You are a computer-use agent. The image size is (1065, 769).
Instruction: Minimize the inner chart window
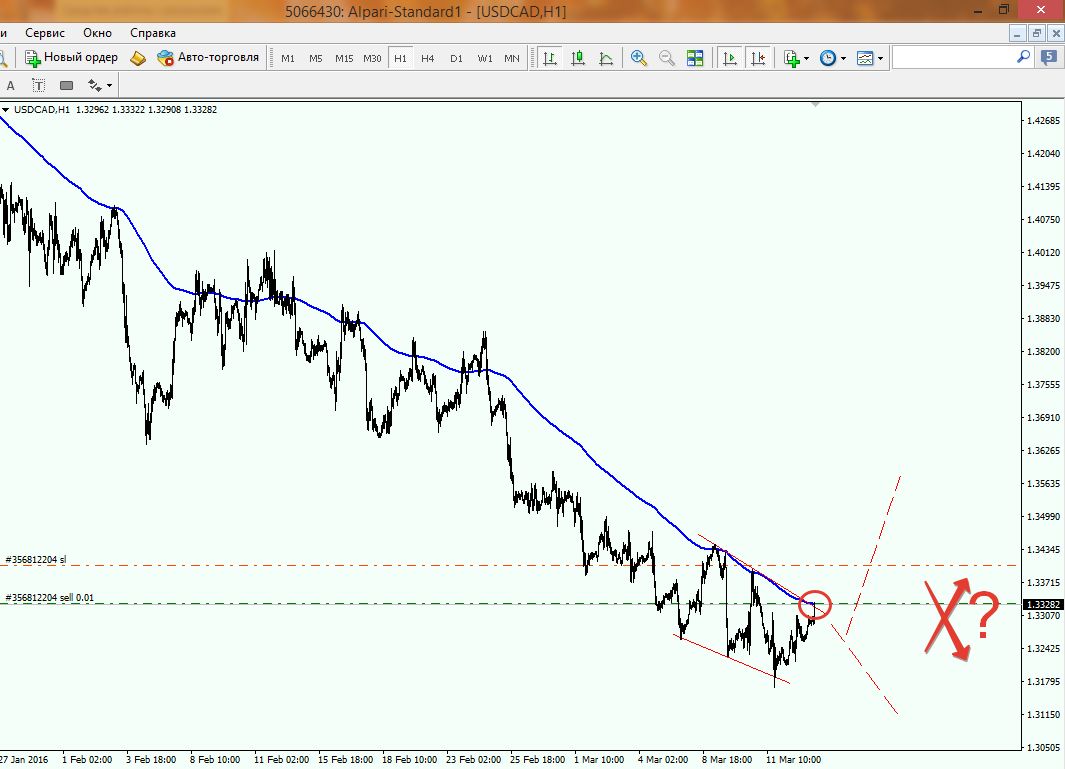pos(1017,33)
